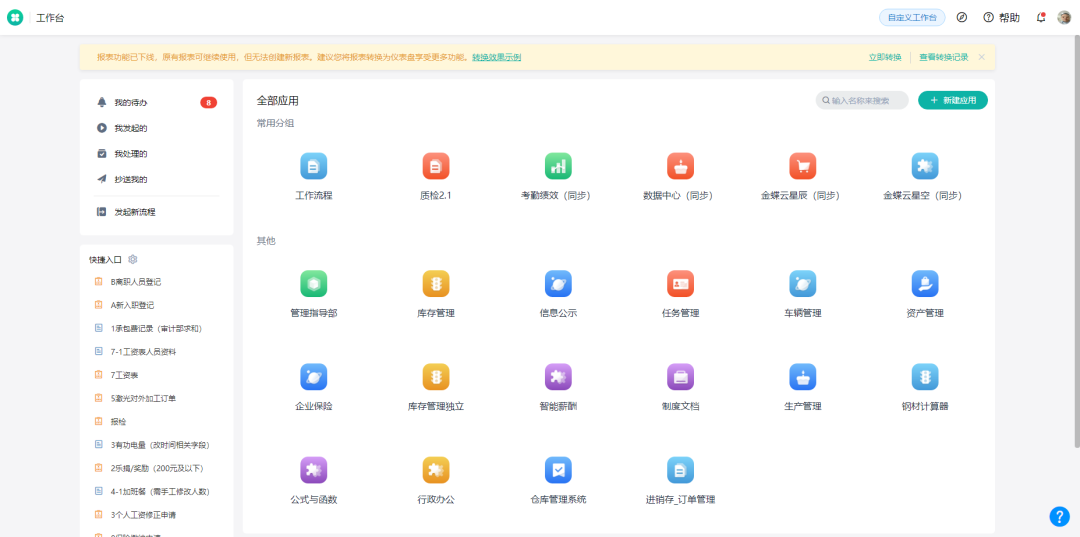Click the blue help bubble icon

(x=1059, y=516)
